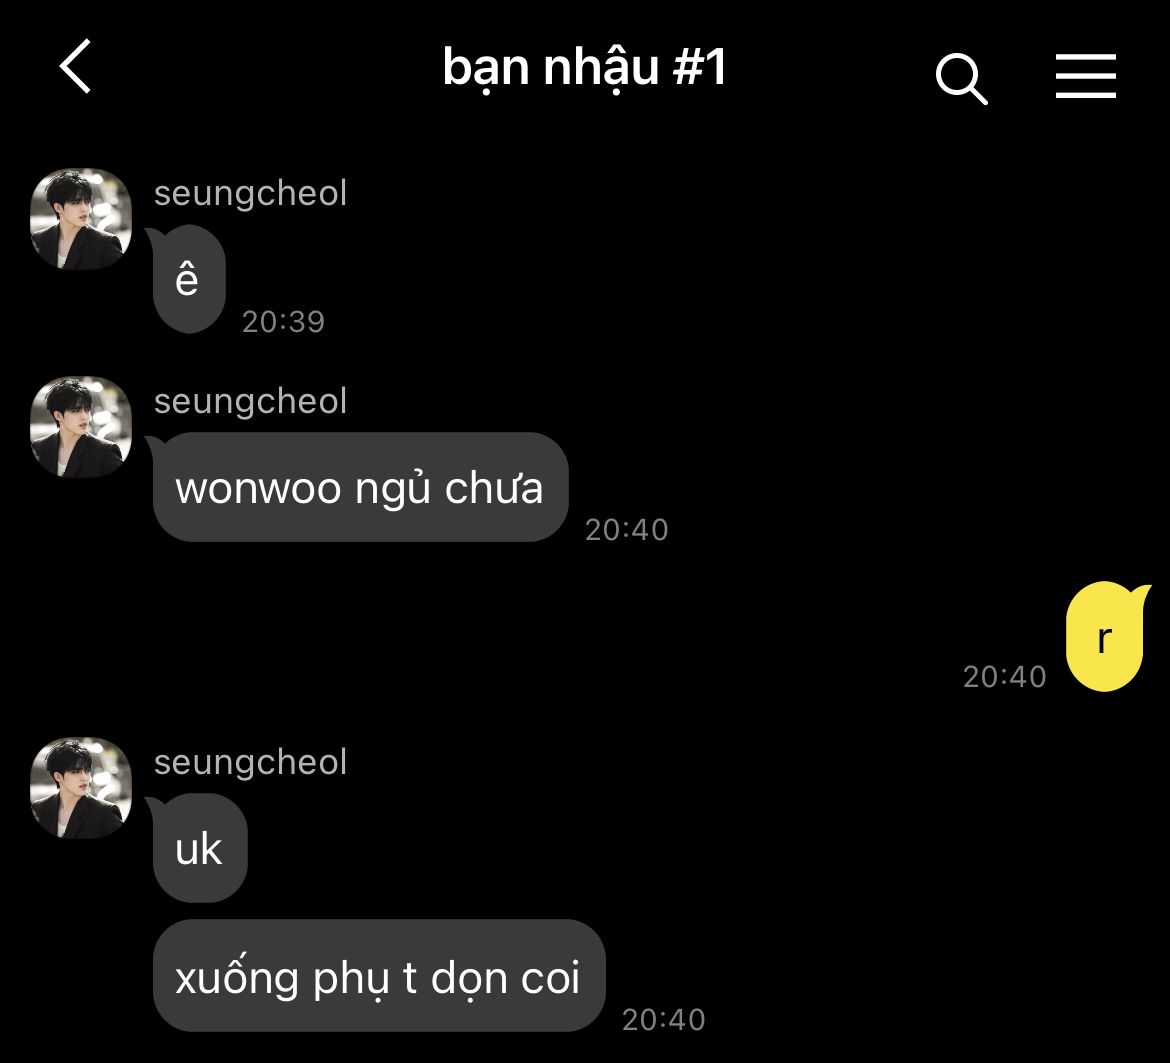Viewport: 1170px width, 1063px height.
Task: Tap the first seungcheol sender name
Action: point(250,193)
